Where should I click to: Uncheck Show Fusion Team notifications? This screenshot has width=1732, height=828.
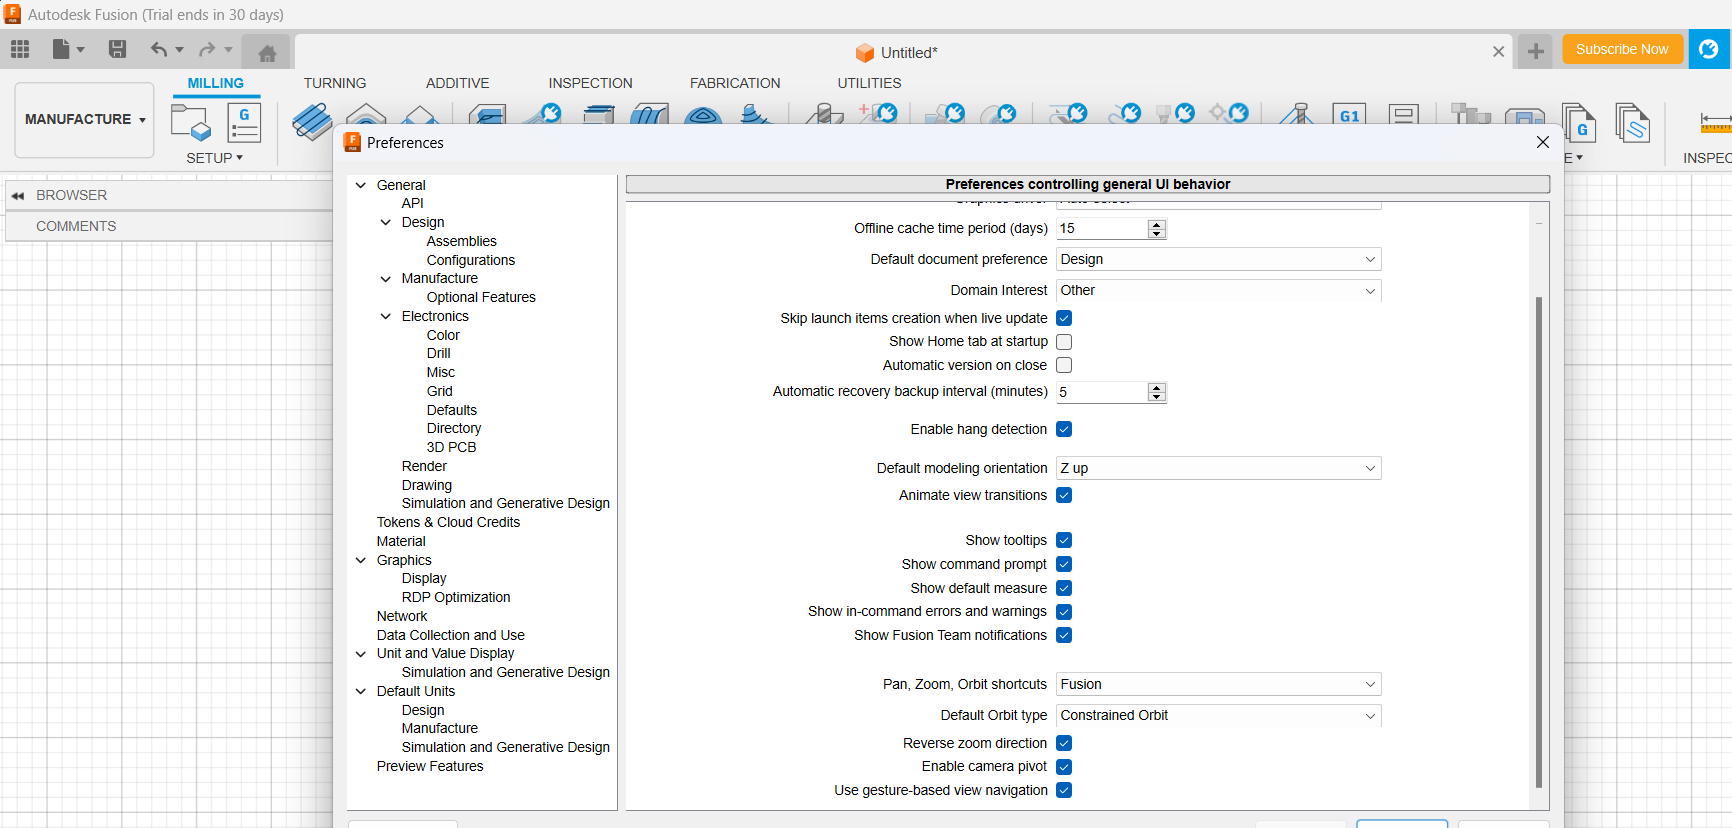[1064, 635]
